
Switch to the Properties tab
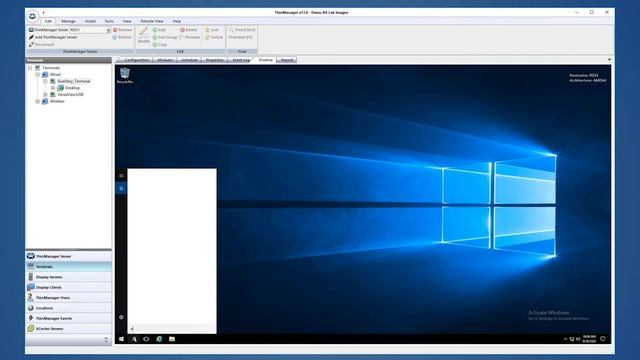214,60
